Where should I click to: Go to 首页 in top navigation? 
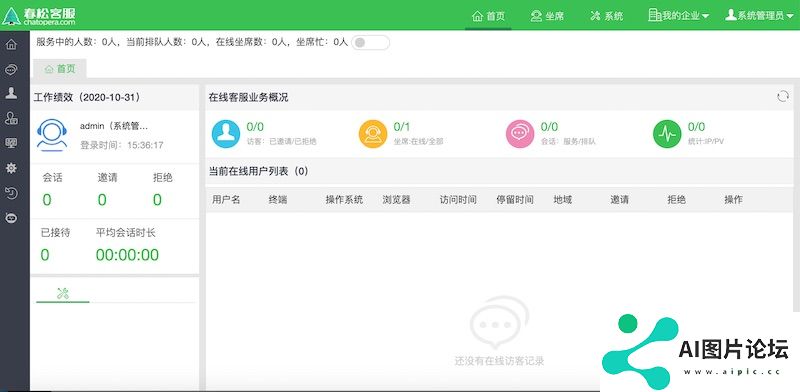tap(488, 16)
